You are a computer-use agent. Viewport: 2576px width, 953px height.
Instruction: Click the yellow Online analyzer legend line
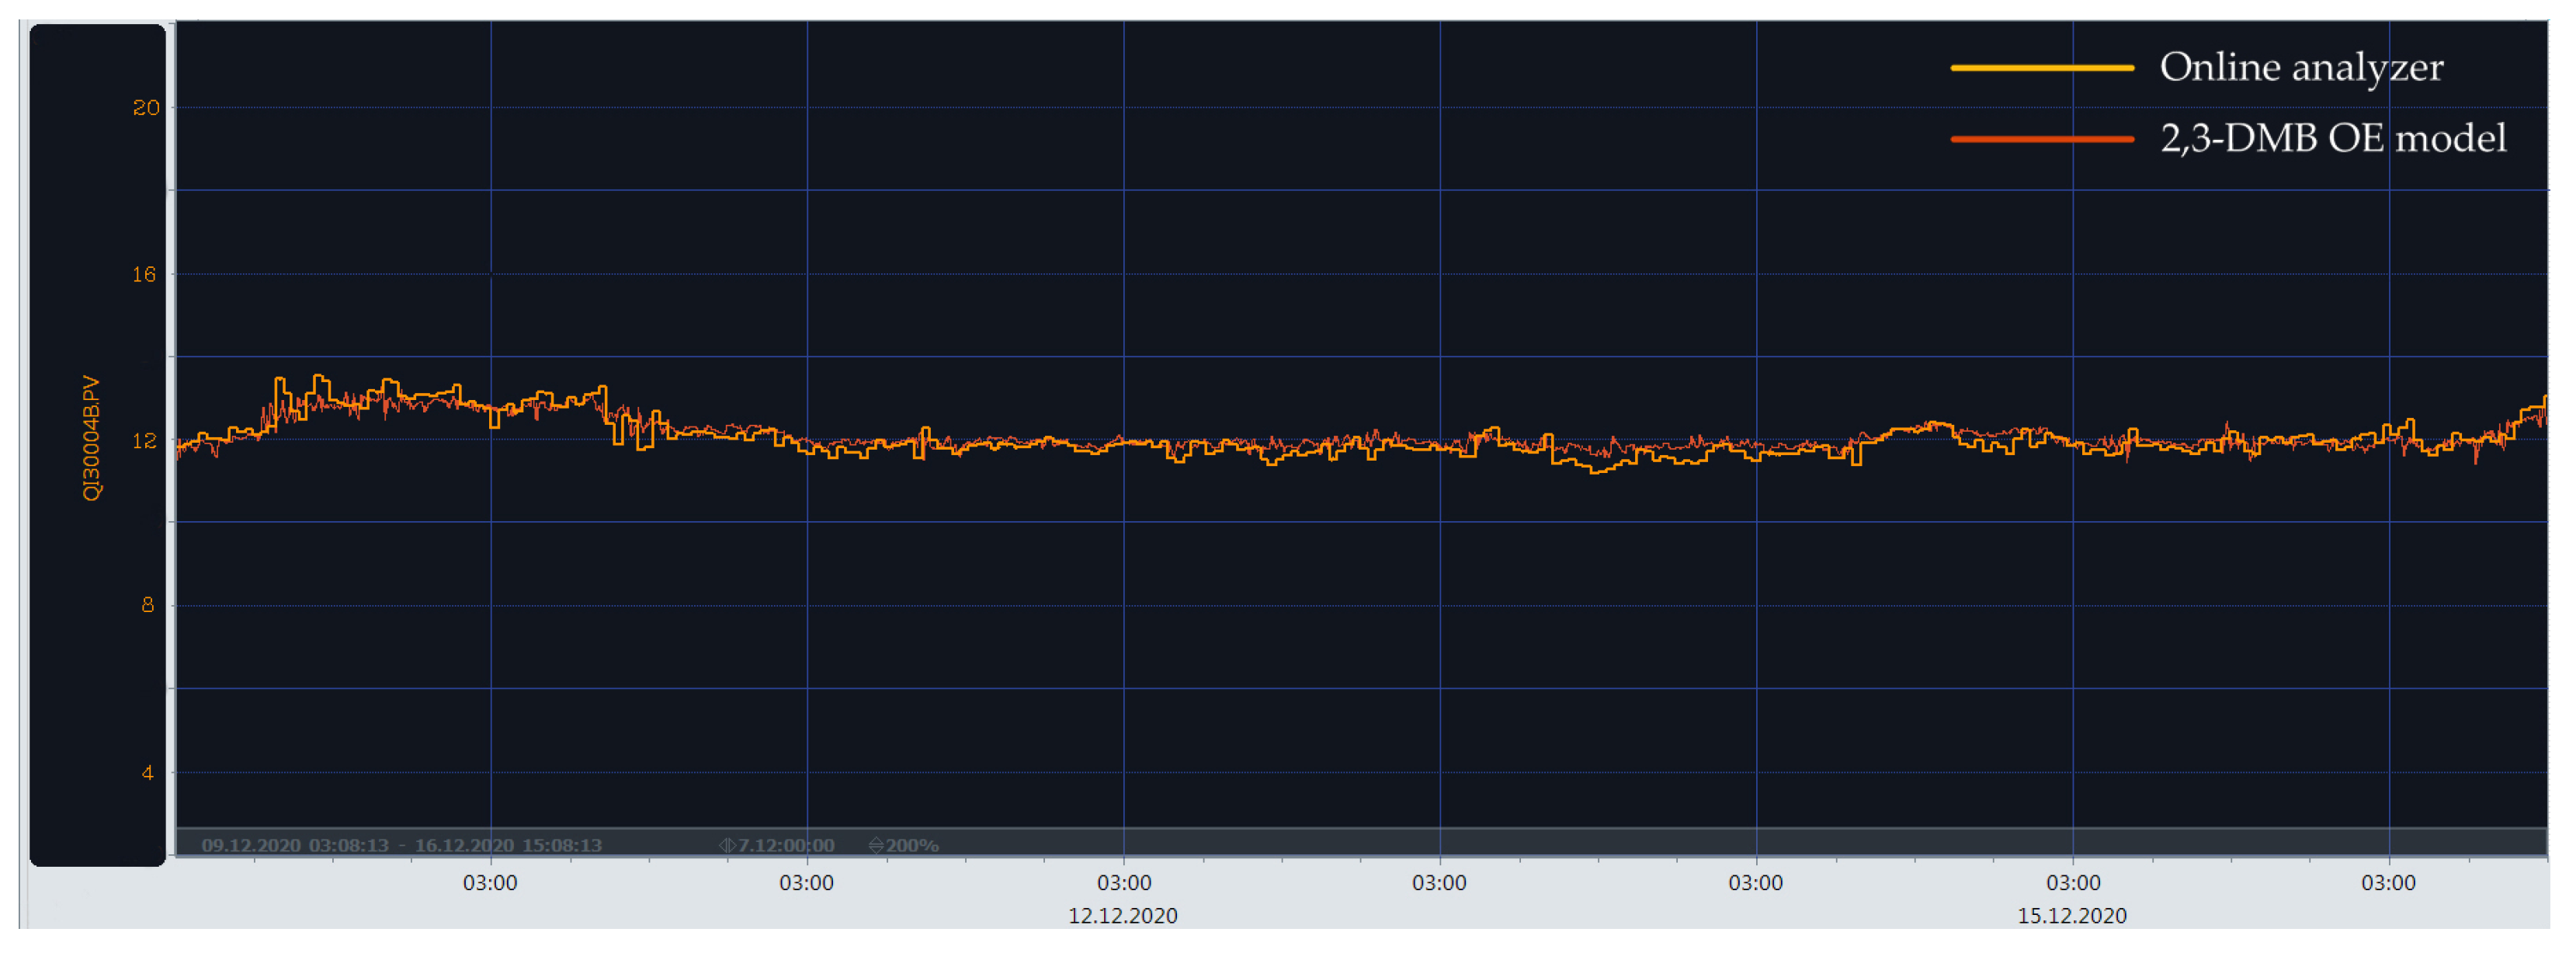point(2041,68)
